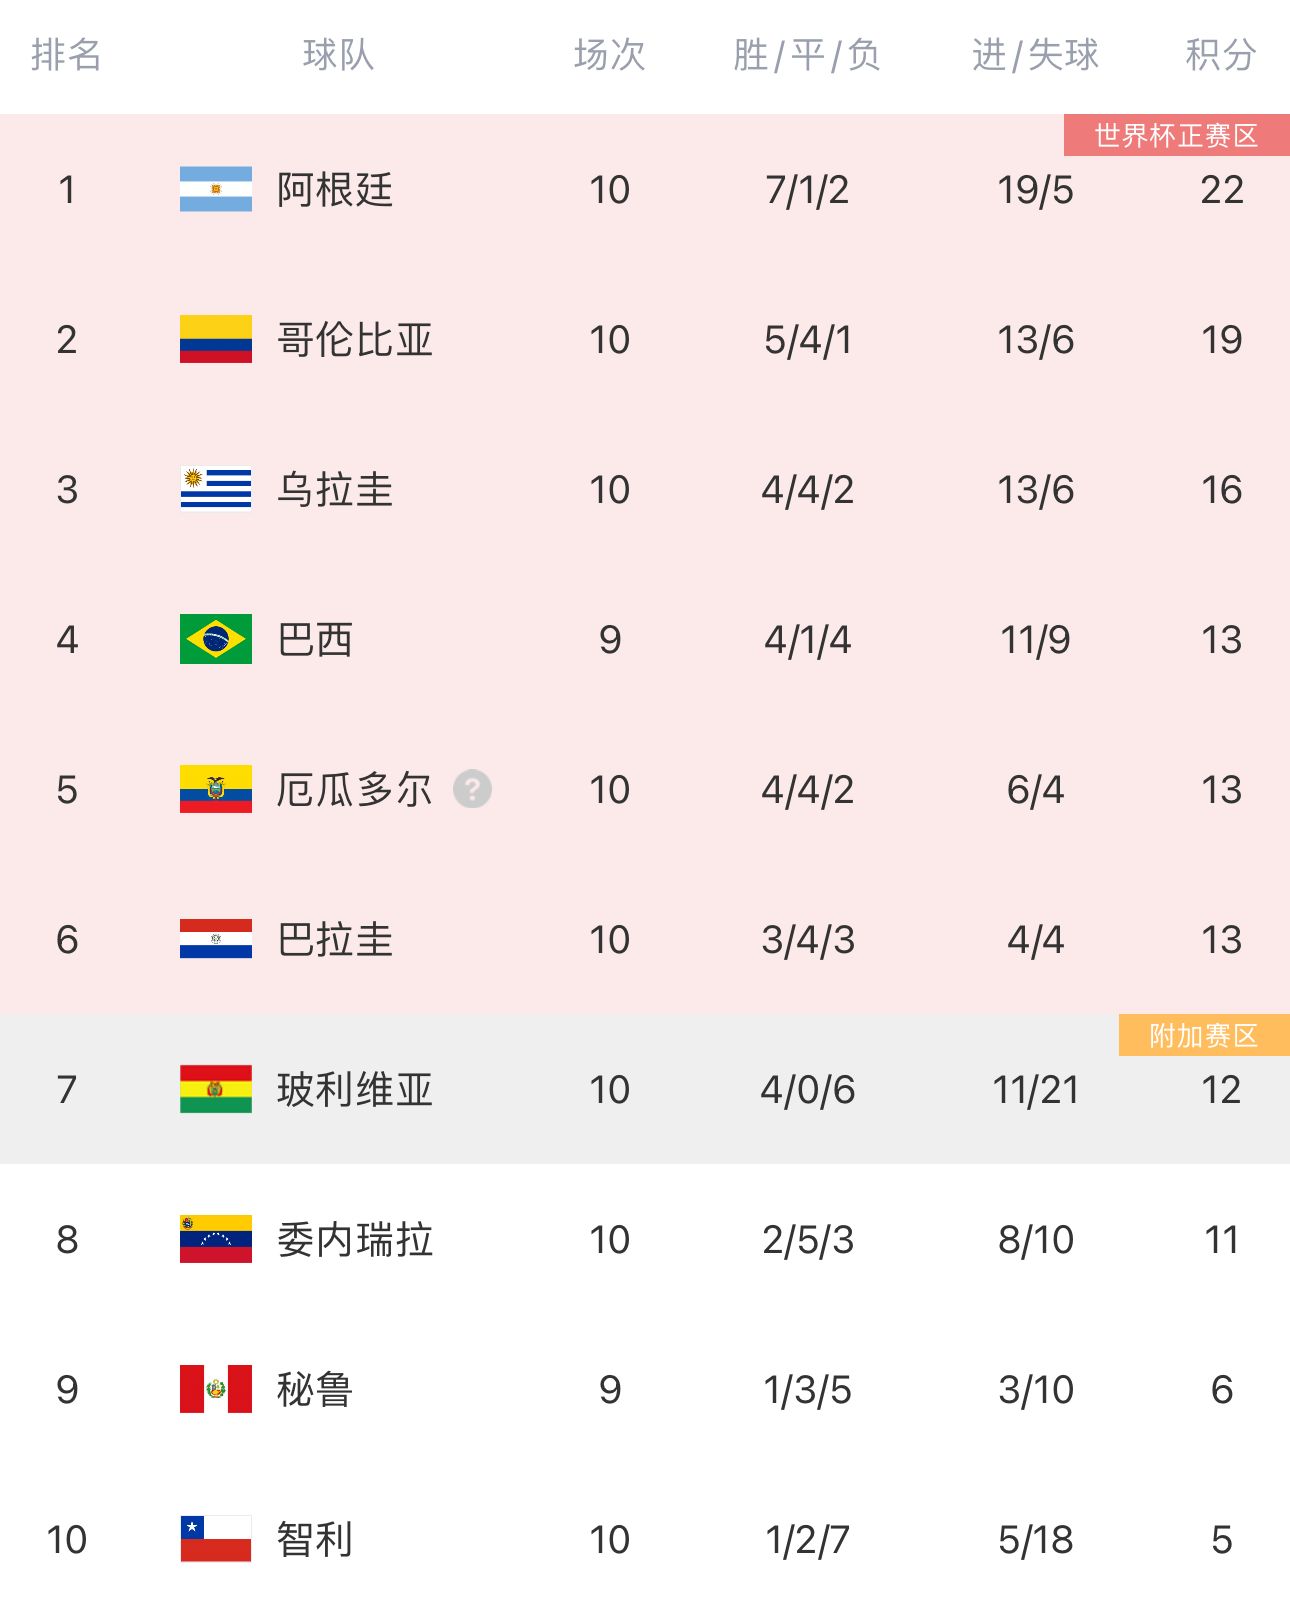Open the 巴西 team name link

[315, 640]
